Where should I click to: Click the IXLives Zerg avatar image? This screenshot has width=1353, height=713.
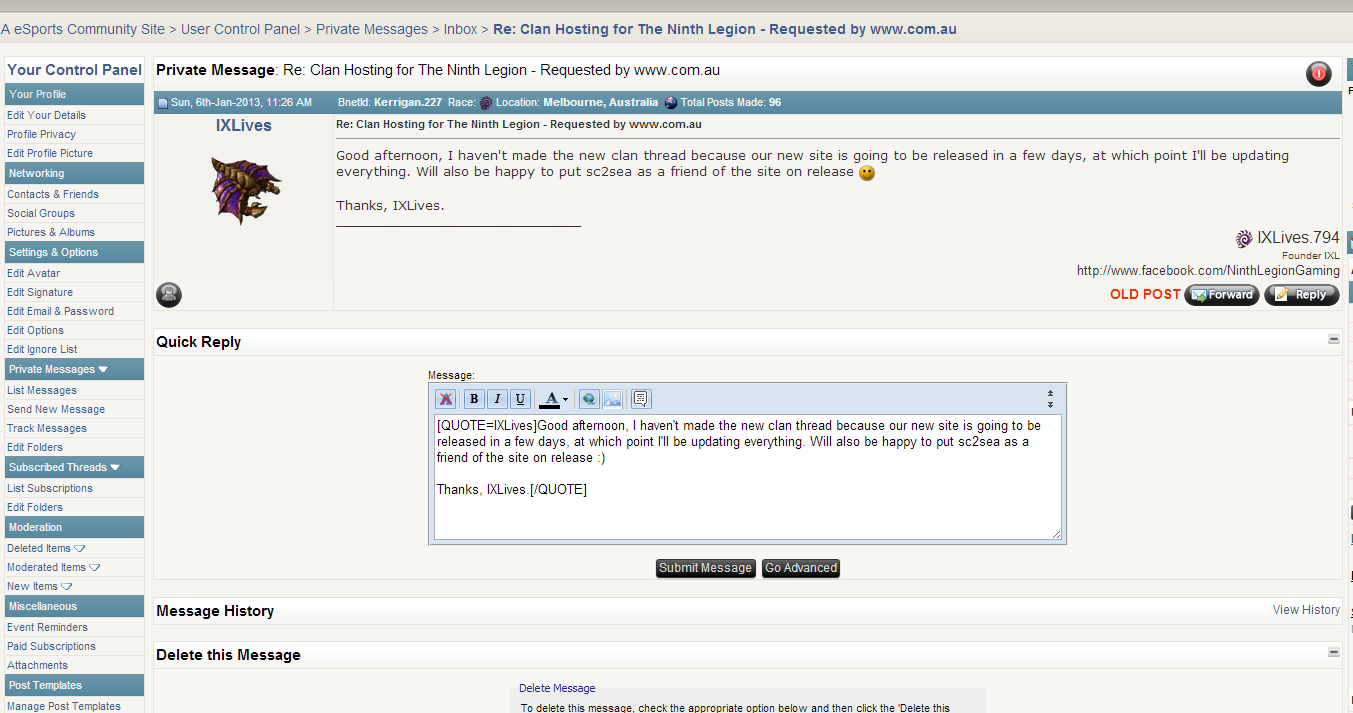[245, 188]
